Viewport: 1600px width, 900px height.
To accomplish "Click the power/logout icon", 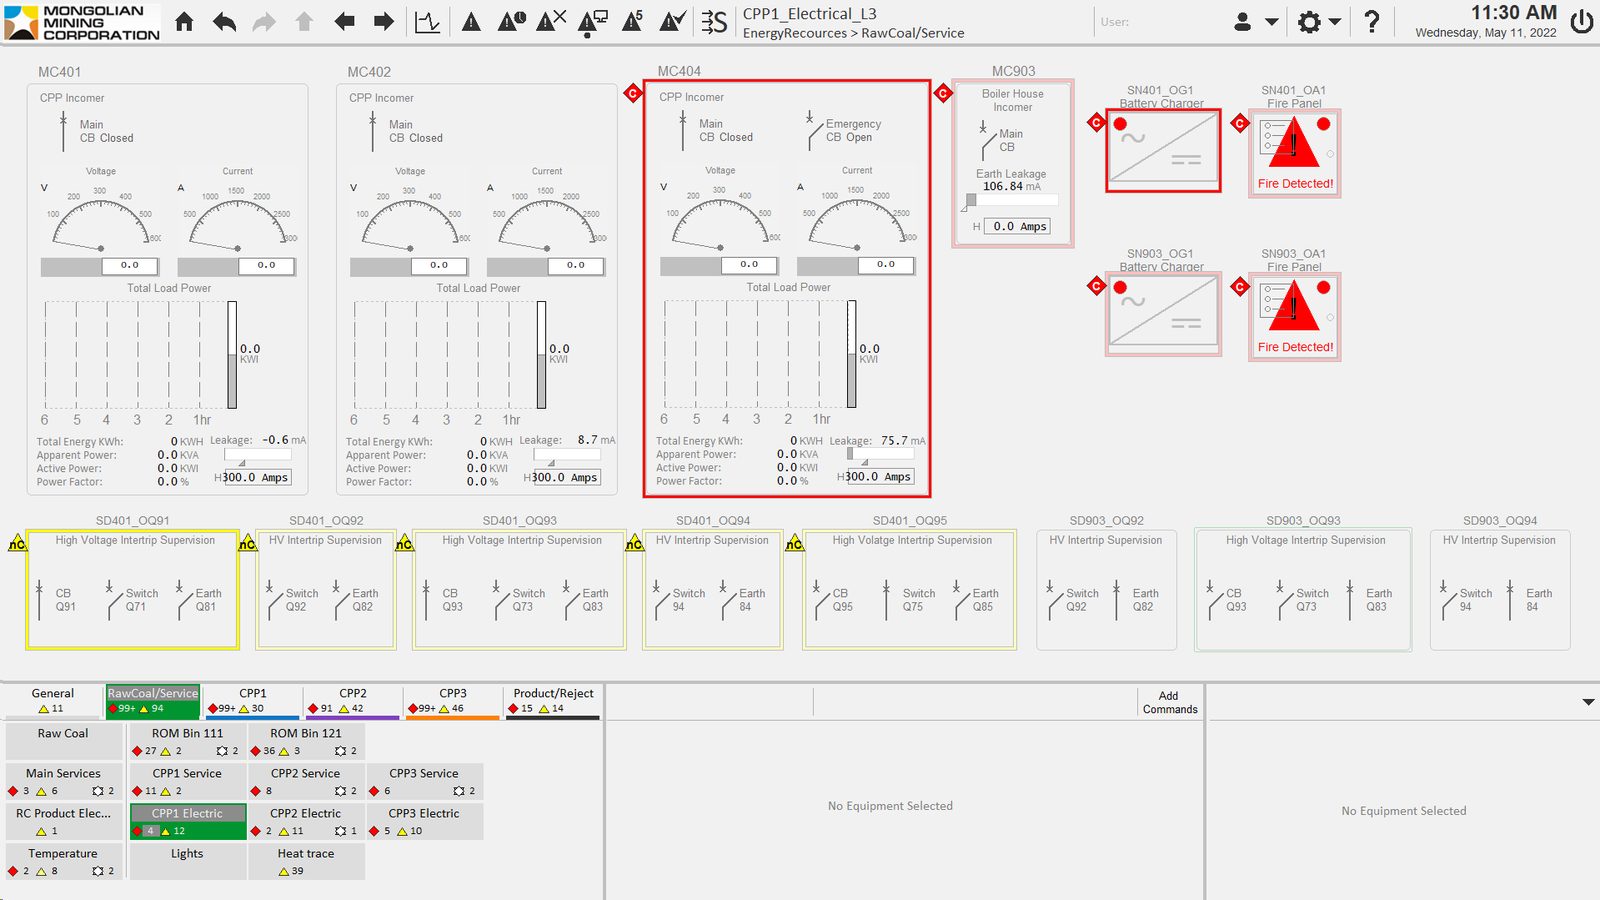I will click(x=1582, y=21).
